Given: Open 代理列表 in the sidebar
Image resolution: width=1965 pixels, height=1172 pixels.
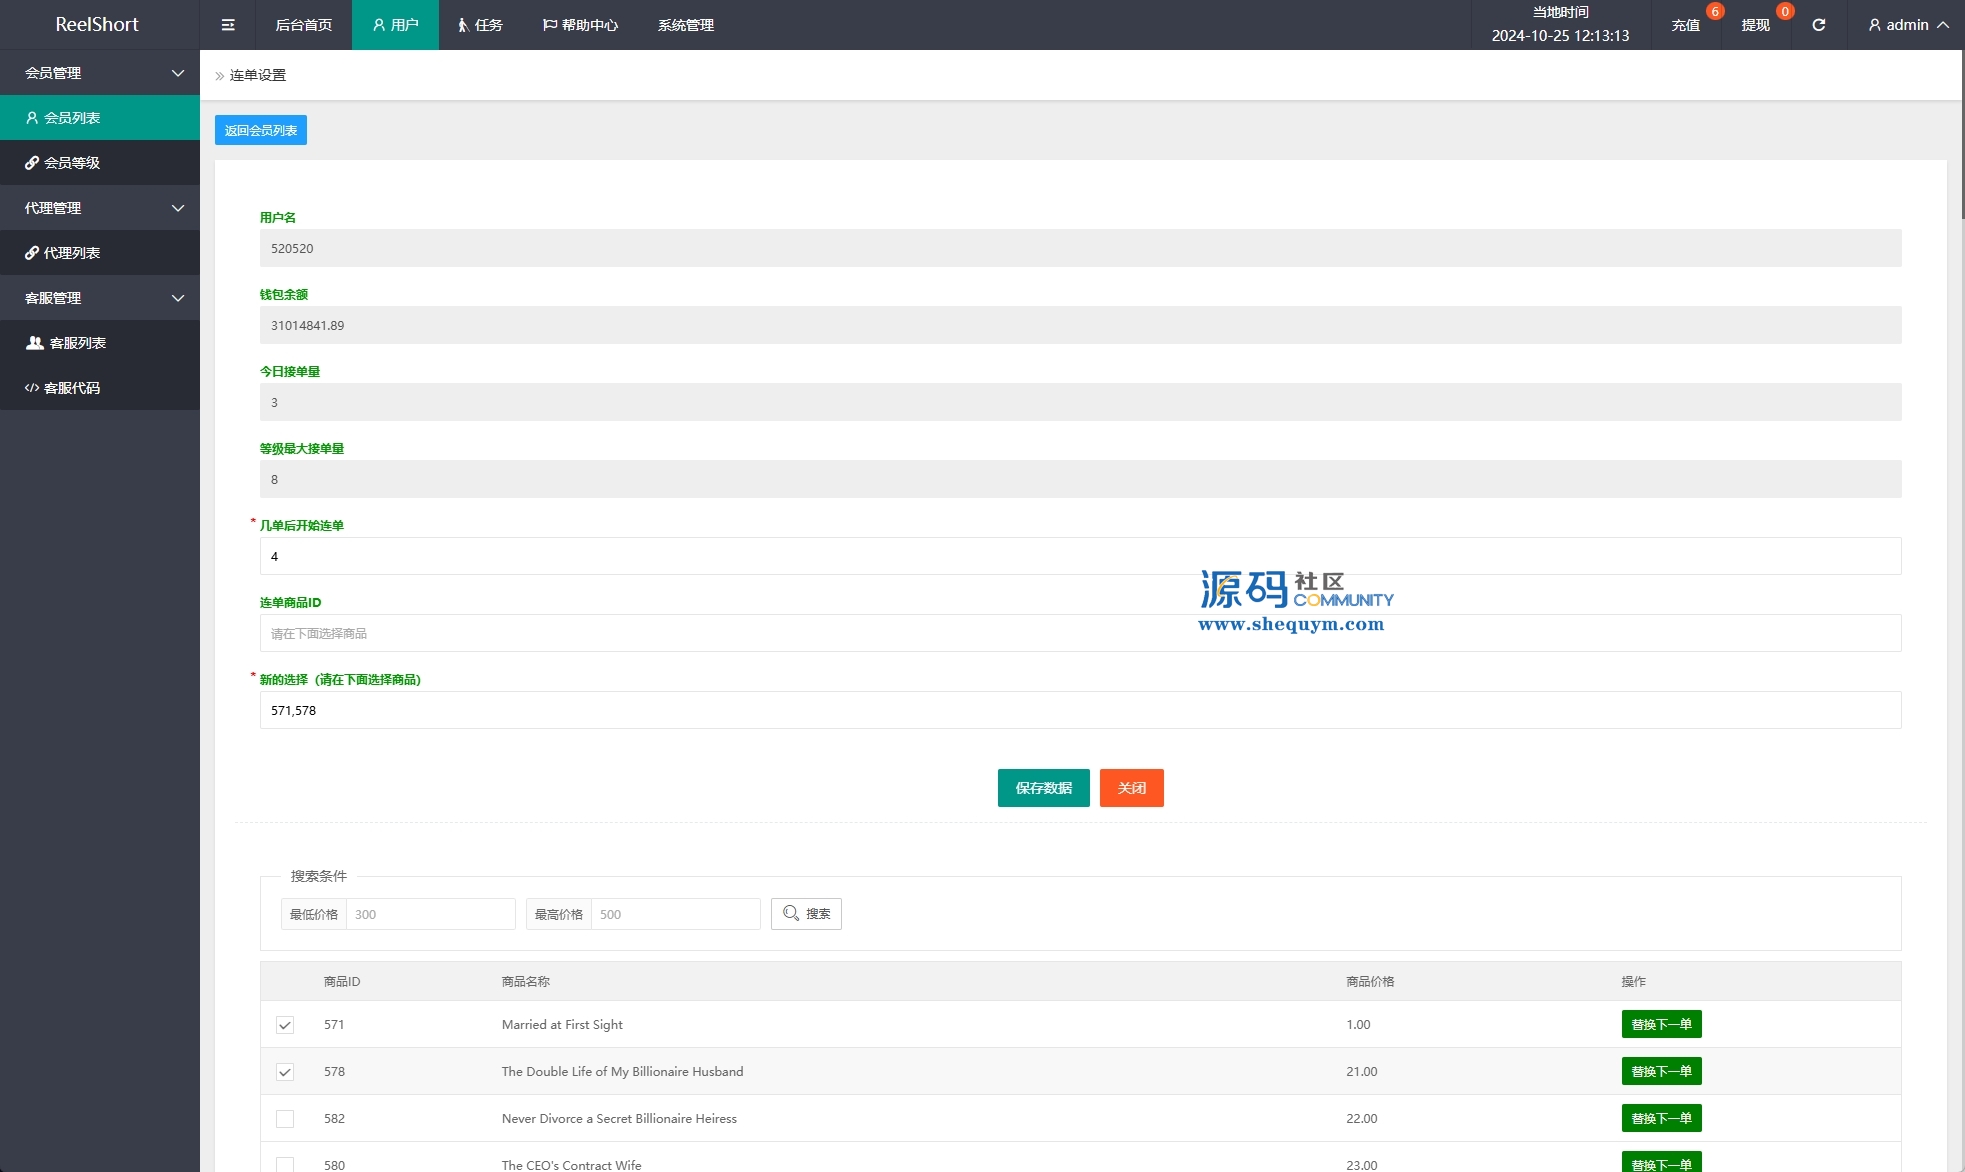Looking at the screenshot, I should [72, 253].
